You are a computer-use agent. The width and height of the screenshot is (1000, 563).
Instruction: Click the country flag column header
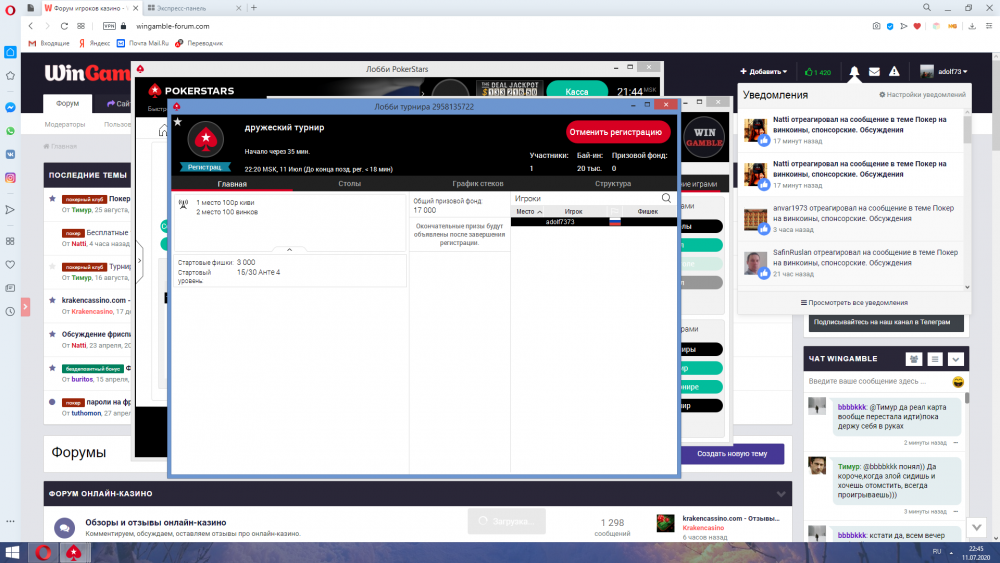coord(614,211)
